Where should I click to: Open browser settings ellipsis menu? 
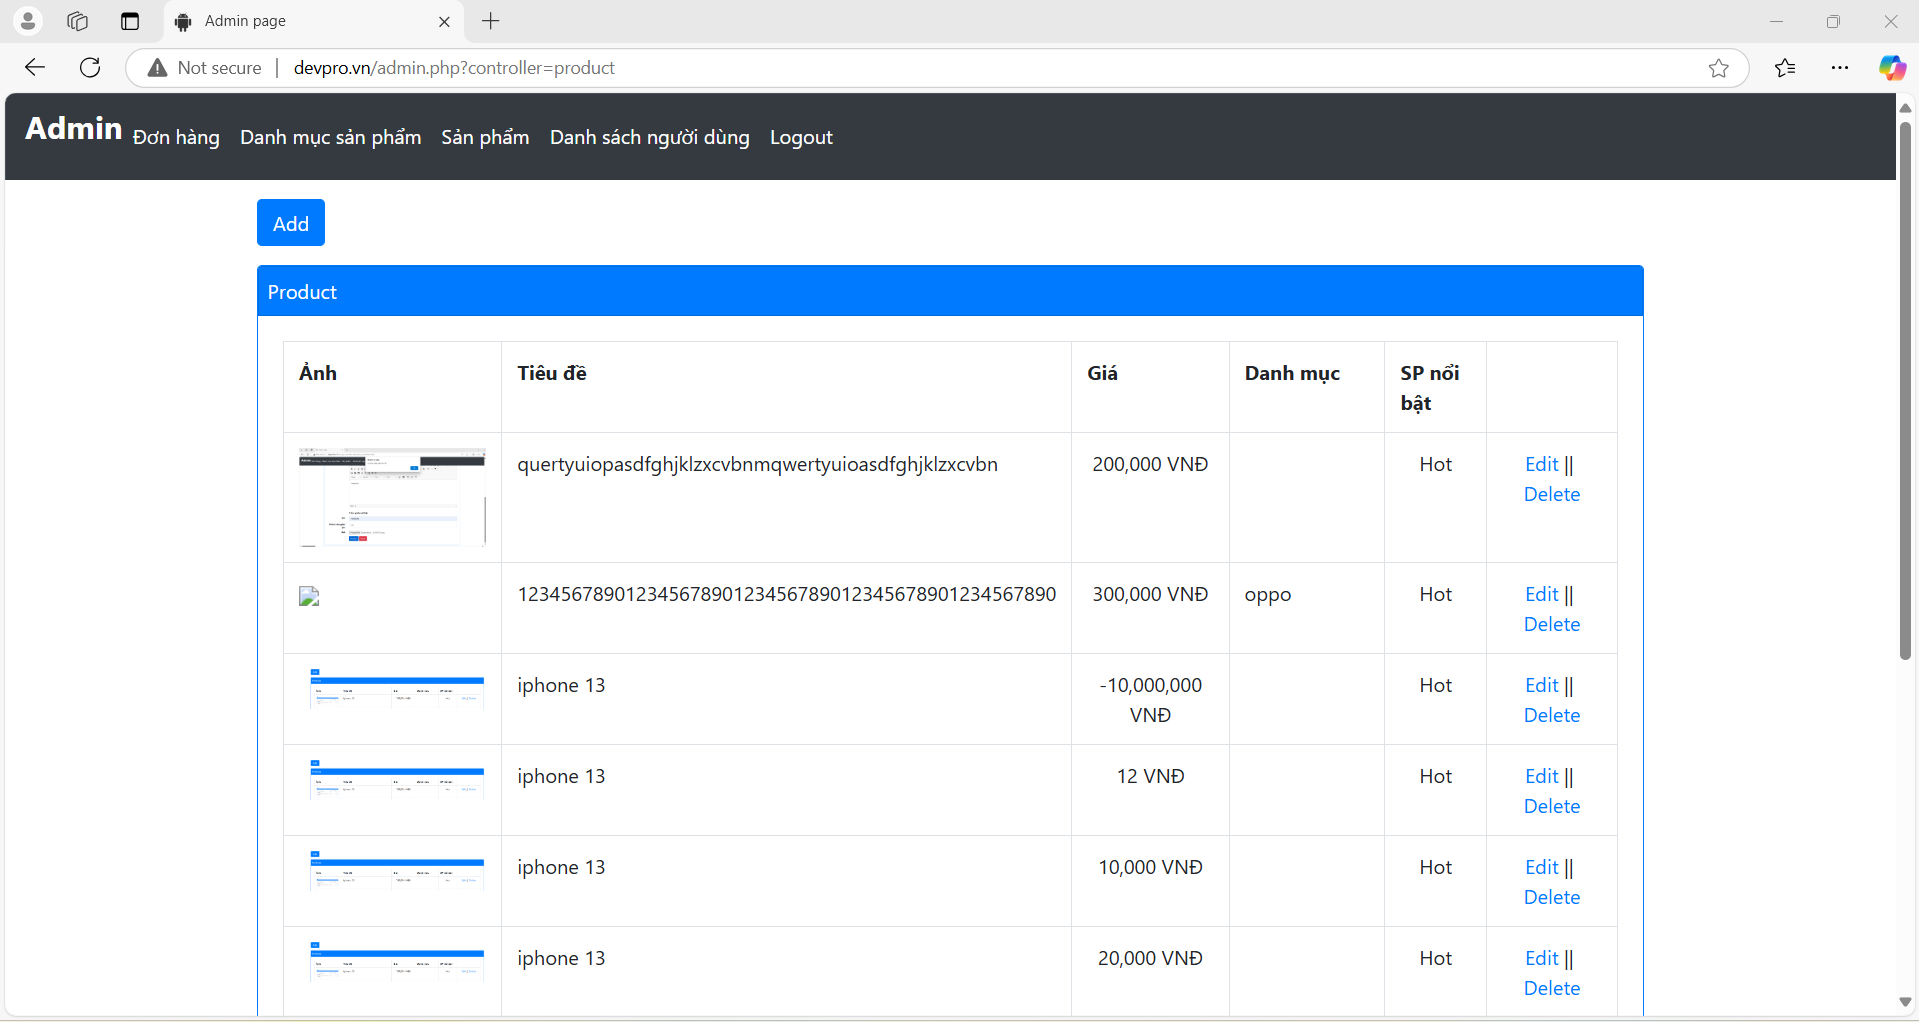point(1839,68)
